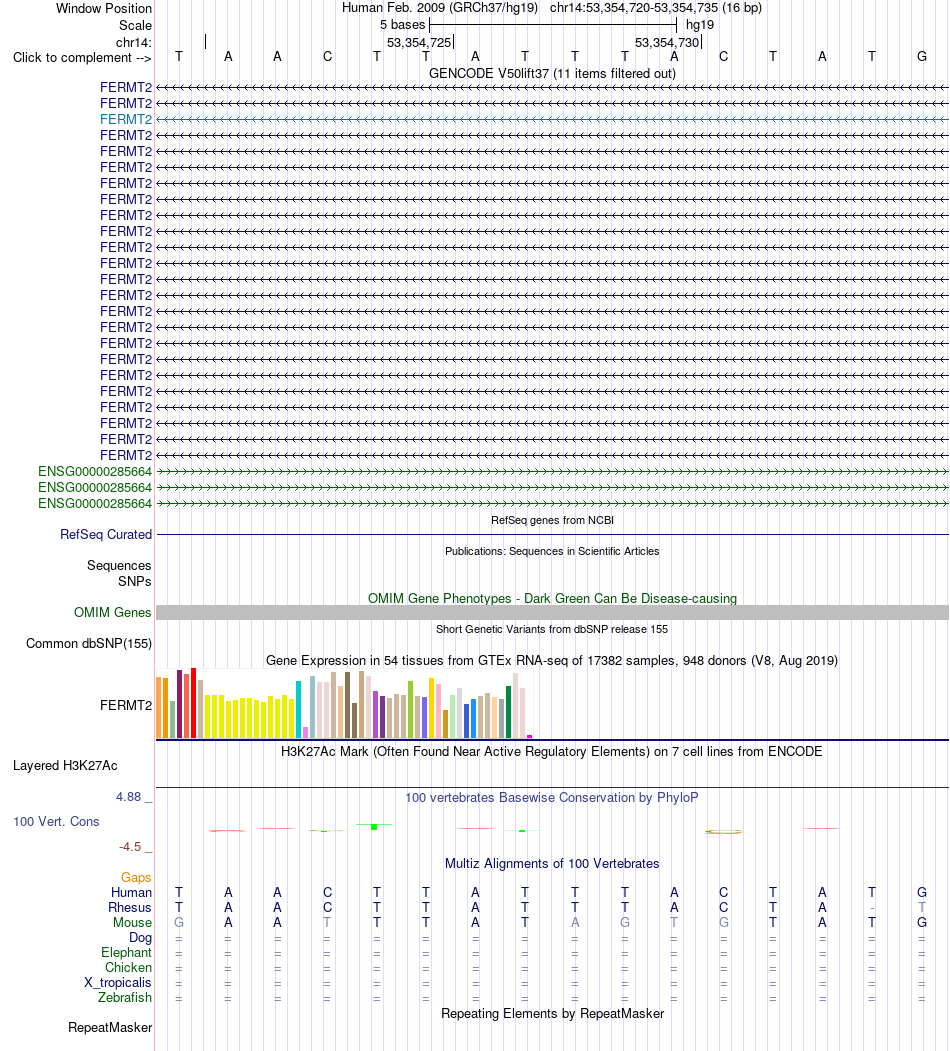950x1051 pixels.
Task: Click the G base in the complement sequence row
Action: [922, 57]
